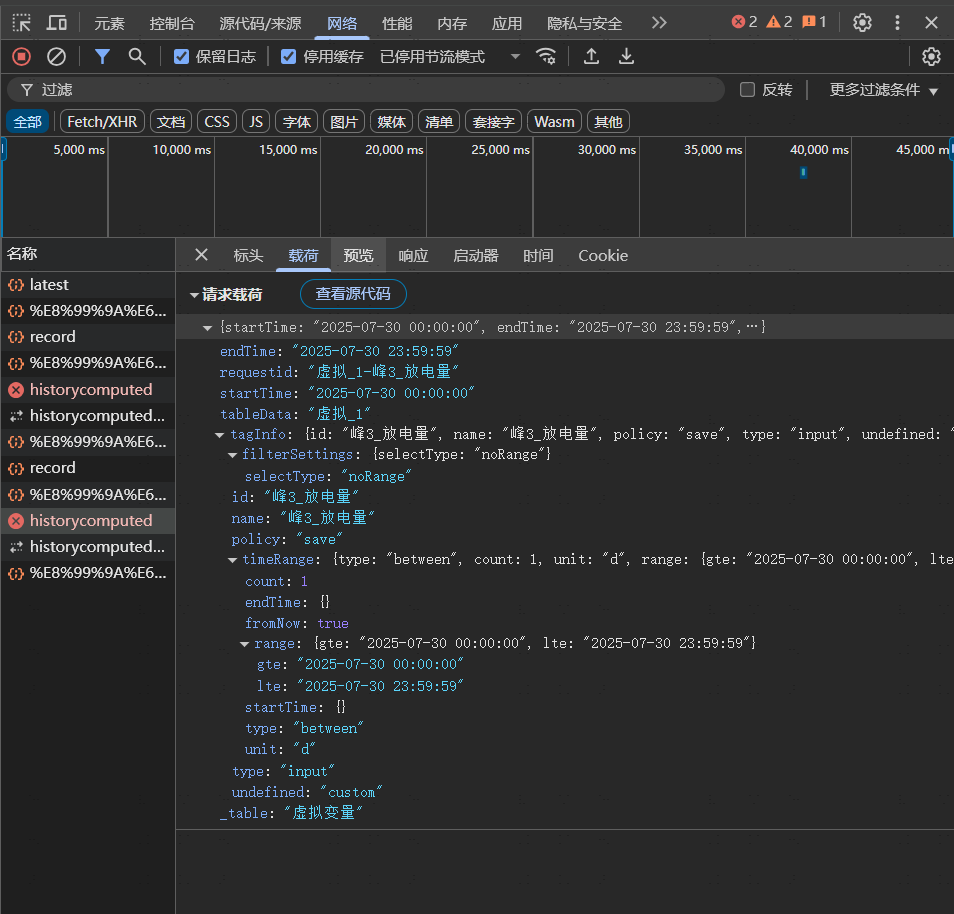954x914 pixels.
Task: Click the red error count badge
Action: 745,22
